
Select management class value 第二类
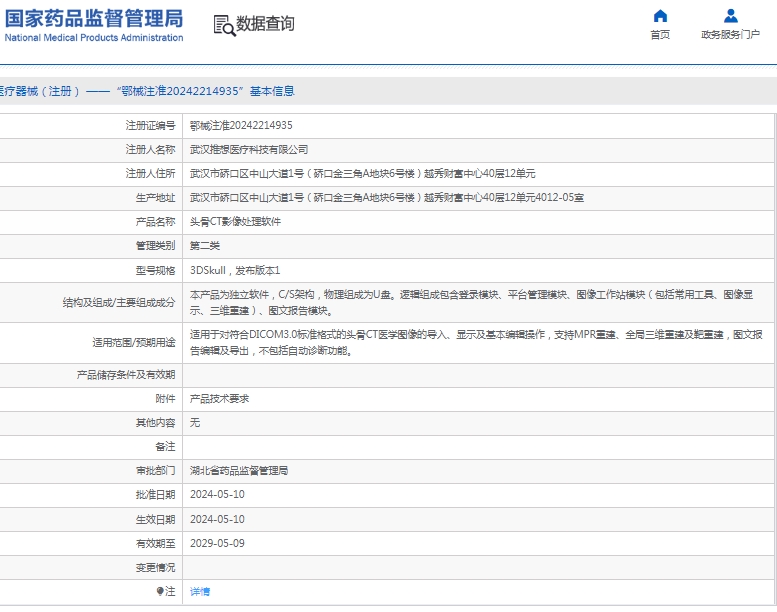click(x=205, y=246)
